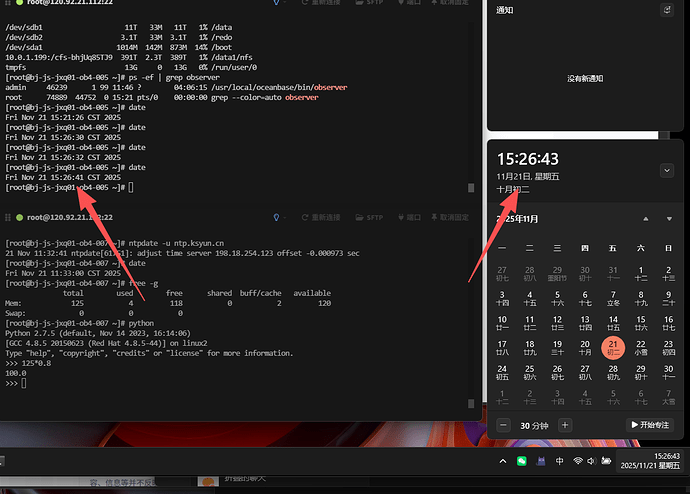This screenshot has width=690, height=494.
Task: Select today's date 21 in the calendar
Action: 612,347
